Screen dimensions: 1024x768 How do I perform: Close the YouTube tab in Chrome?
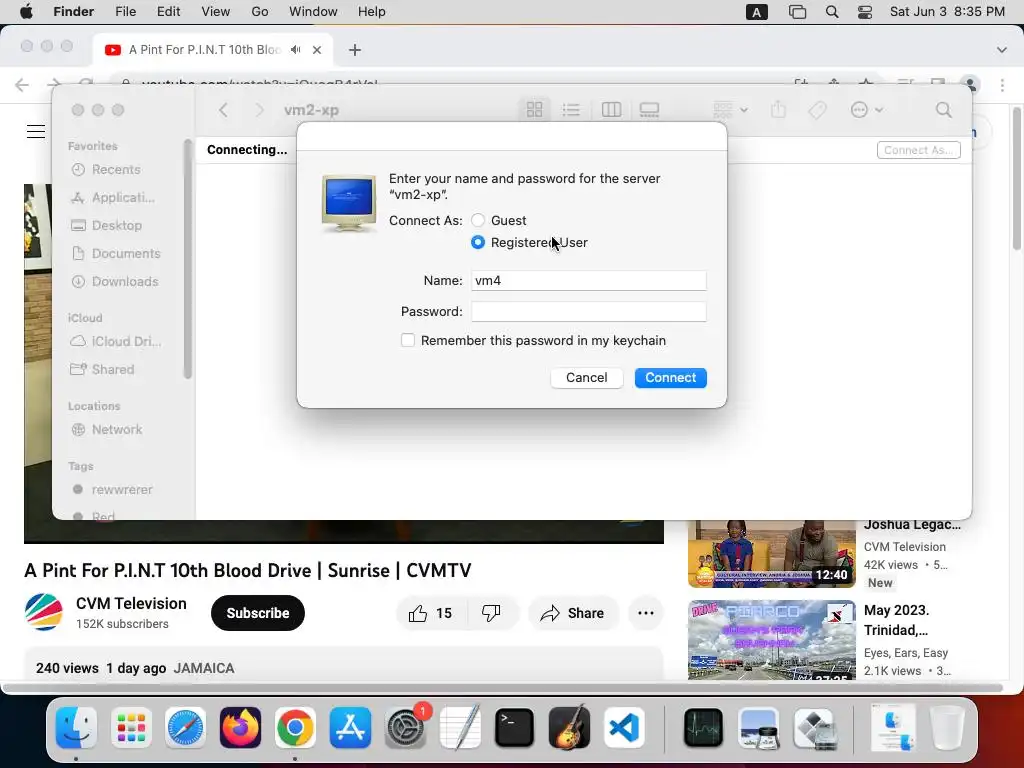317,50
